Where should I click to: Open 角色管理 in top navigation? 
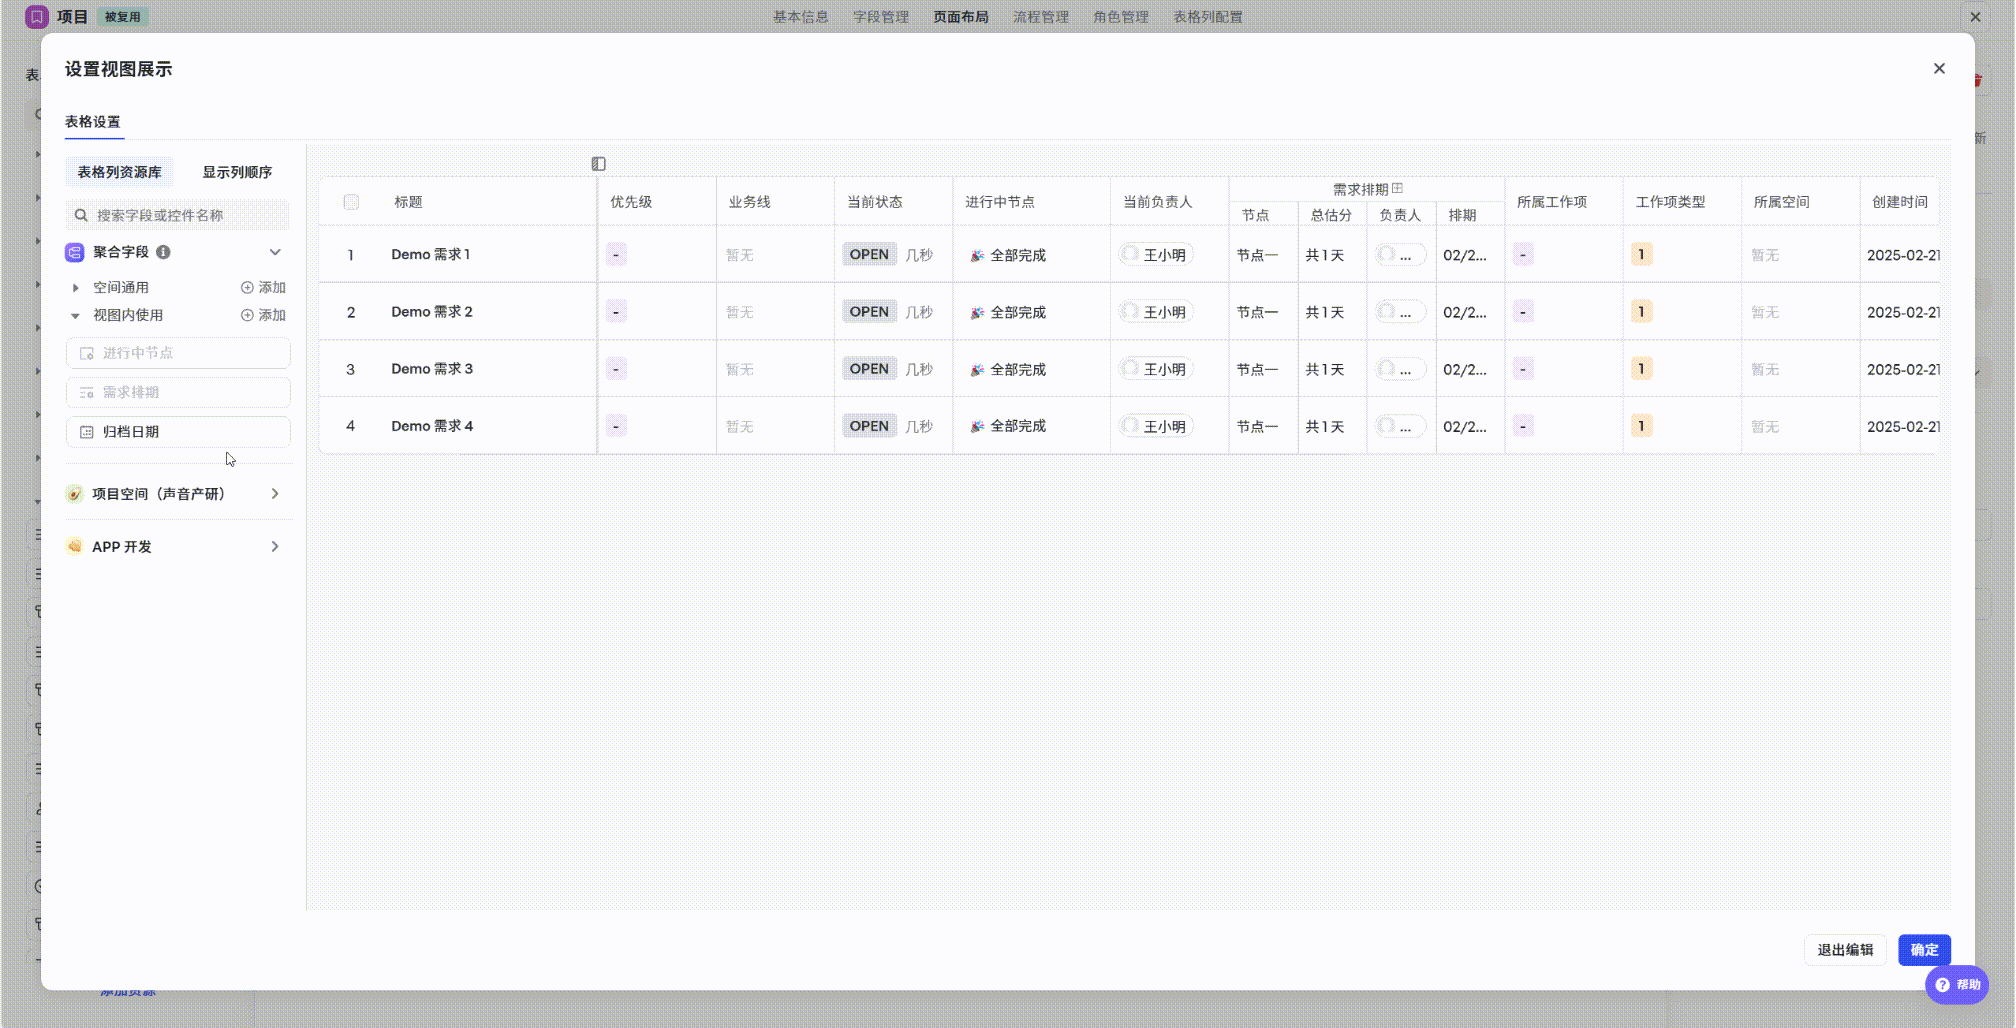click(x=1121, y=17)
